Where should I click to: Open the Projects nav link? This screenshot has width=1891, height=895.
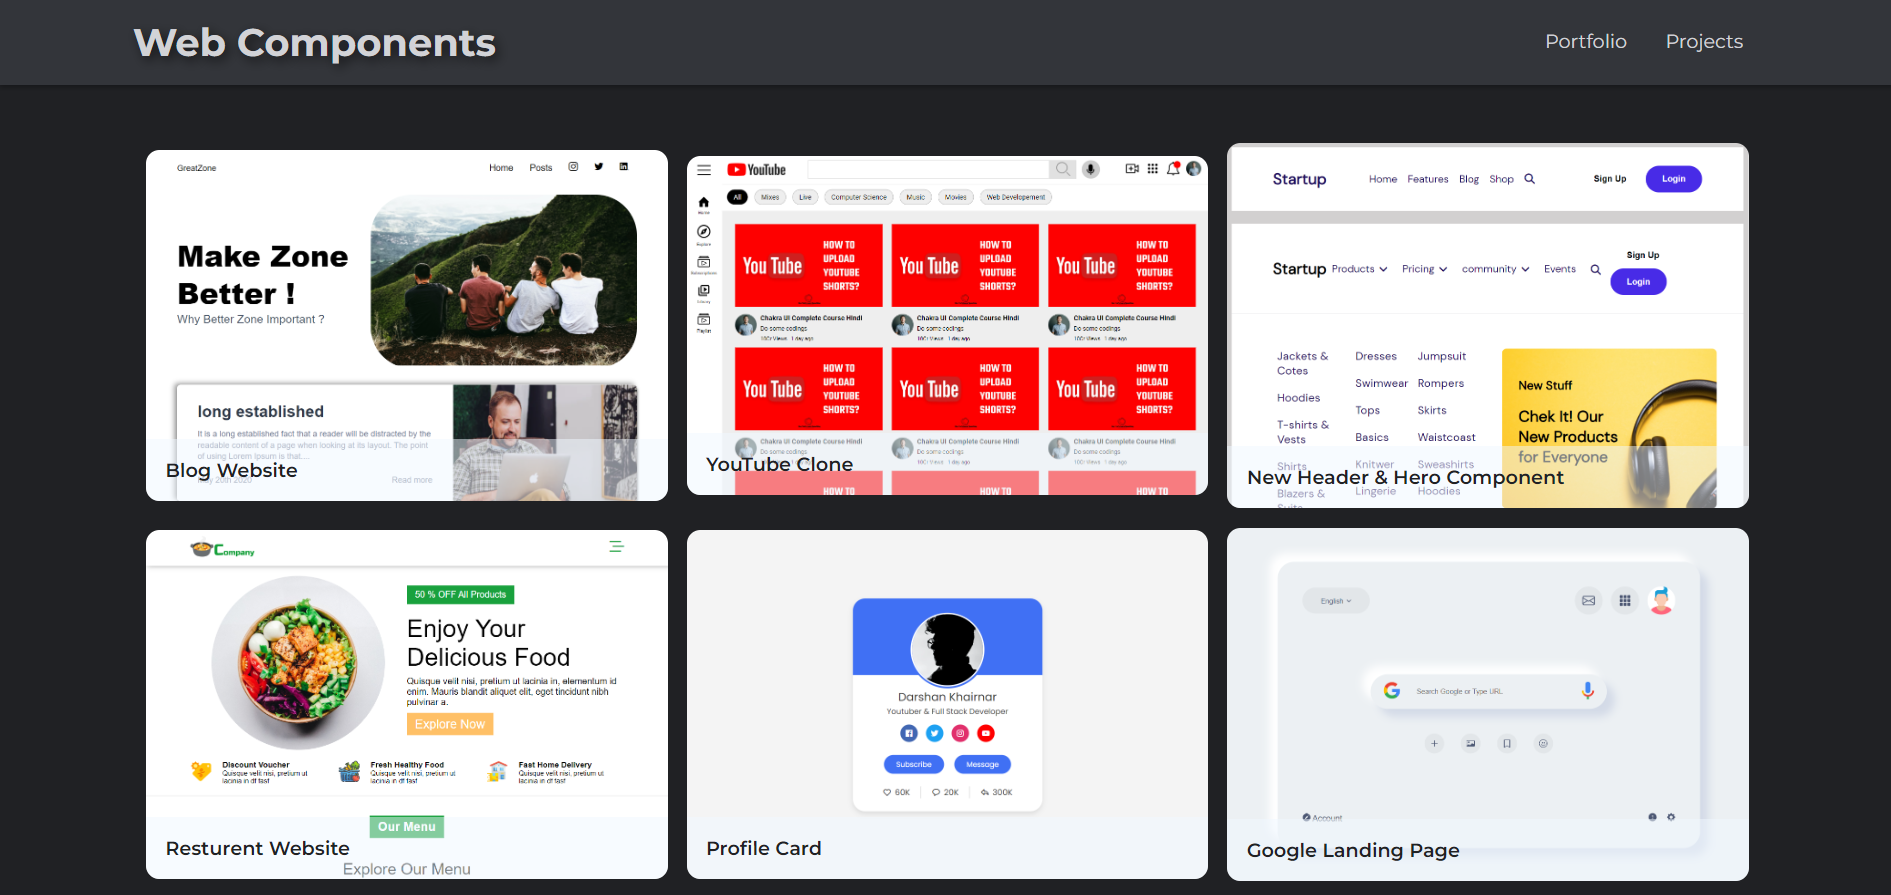1704,41
